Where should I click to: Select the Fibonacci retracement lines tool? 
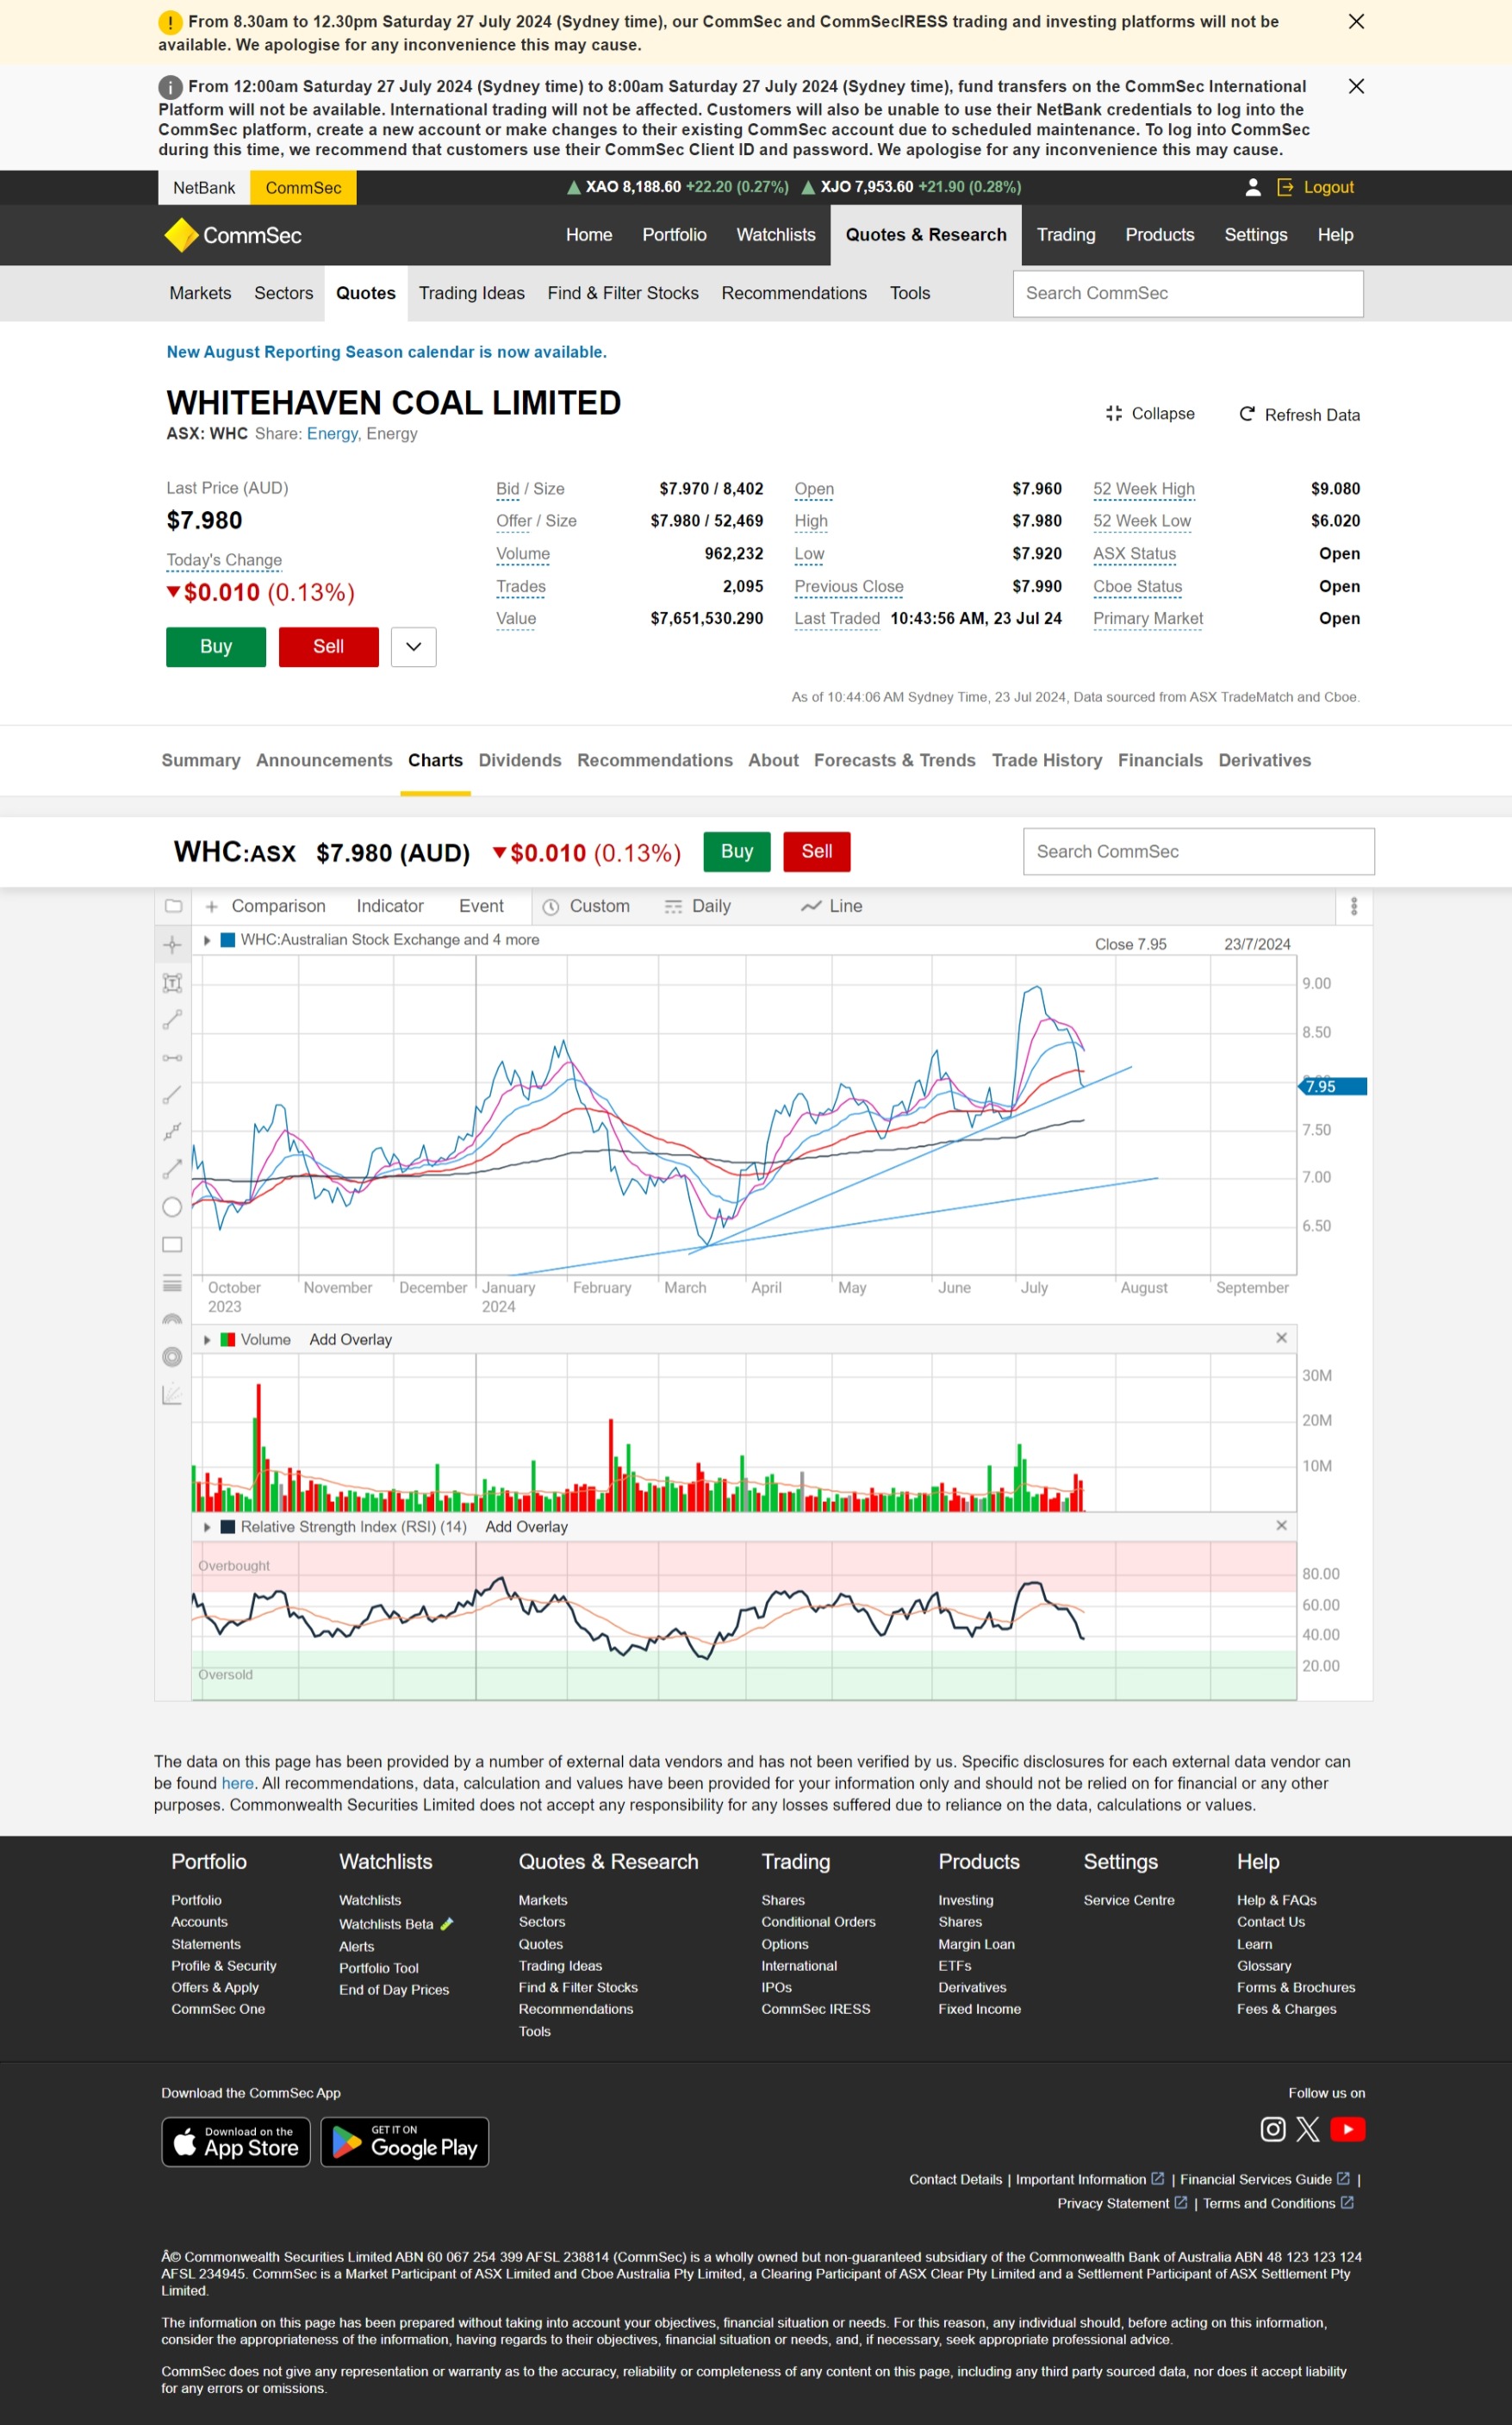coord(172,1283)
